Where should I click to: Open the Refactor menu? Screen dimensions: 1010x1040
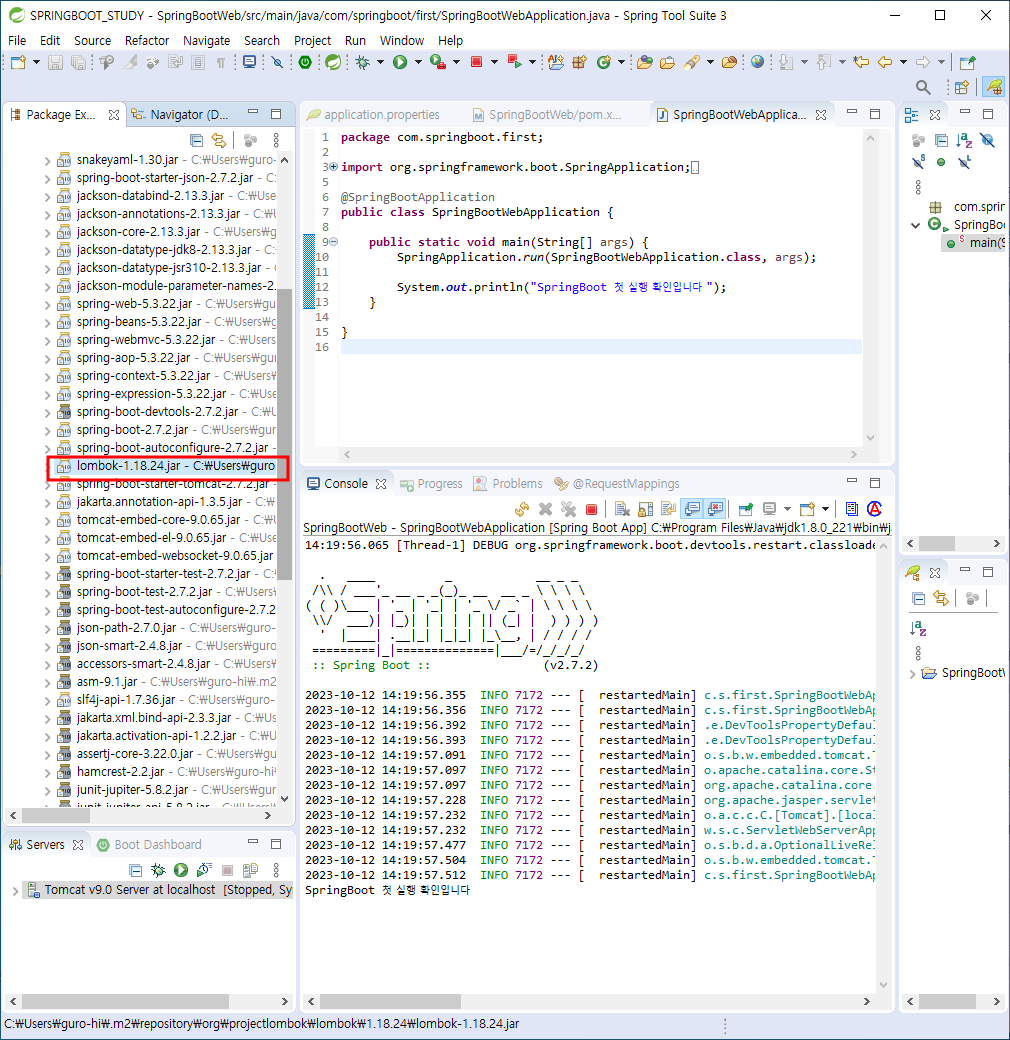147,40
